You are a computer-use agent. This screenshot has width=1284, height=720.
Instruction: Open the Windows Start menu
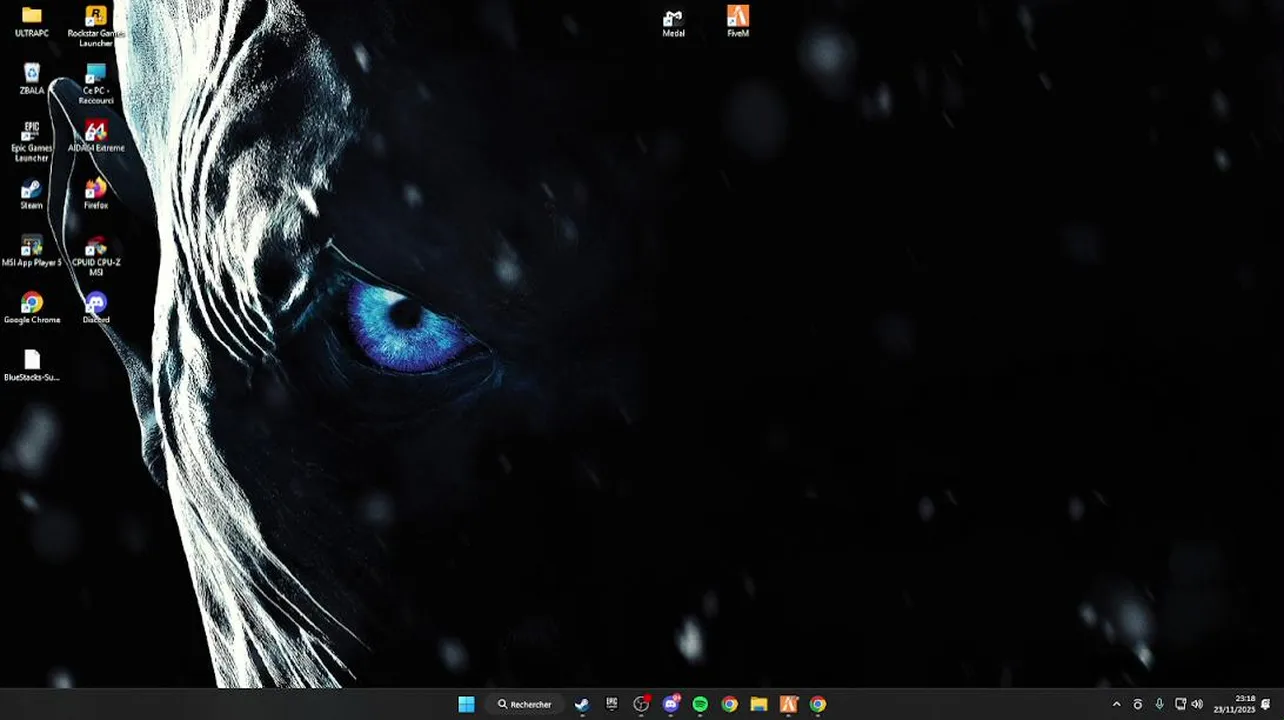[466, 704]
